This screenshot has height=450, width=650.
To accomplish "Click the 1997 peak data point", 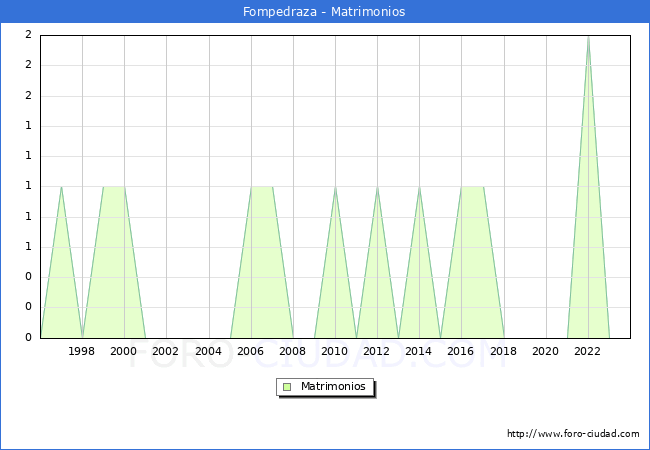I will [61, 187].
